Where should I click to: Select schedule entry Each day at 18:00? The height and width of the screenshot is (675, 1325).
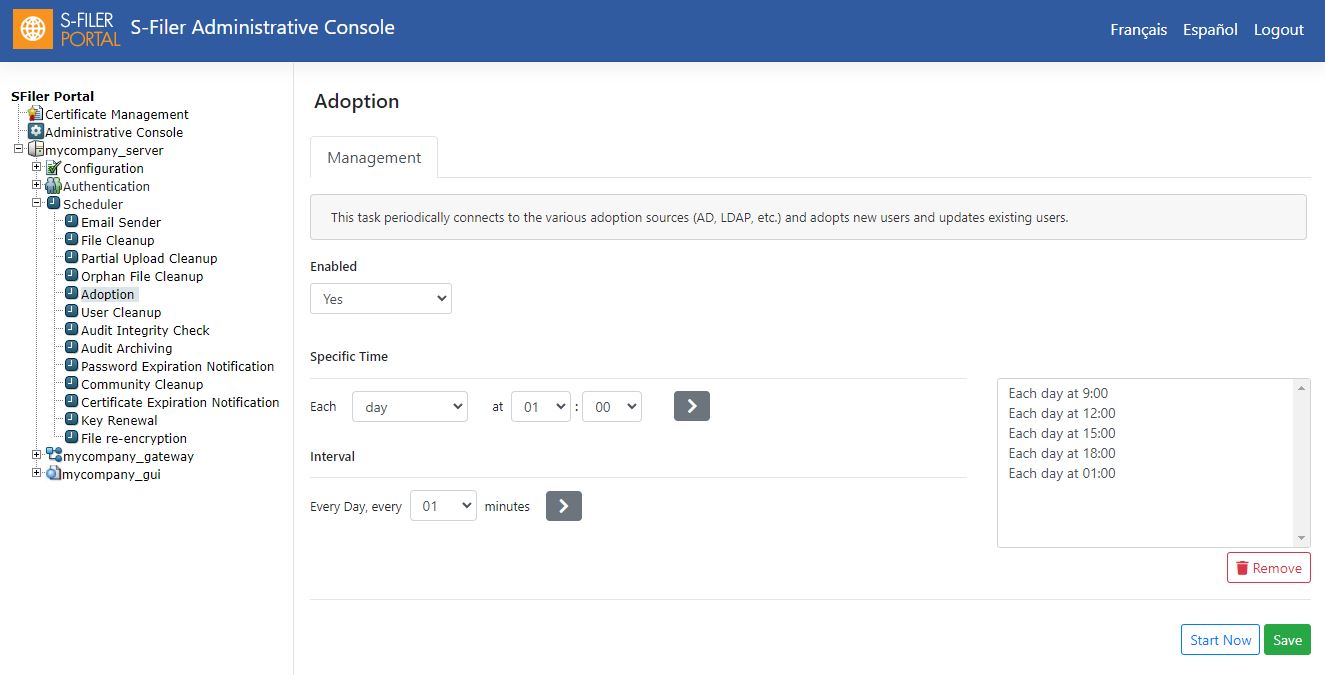[x=1062, y=453]
